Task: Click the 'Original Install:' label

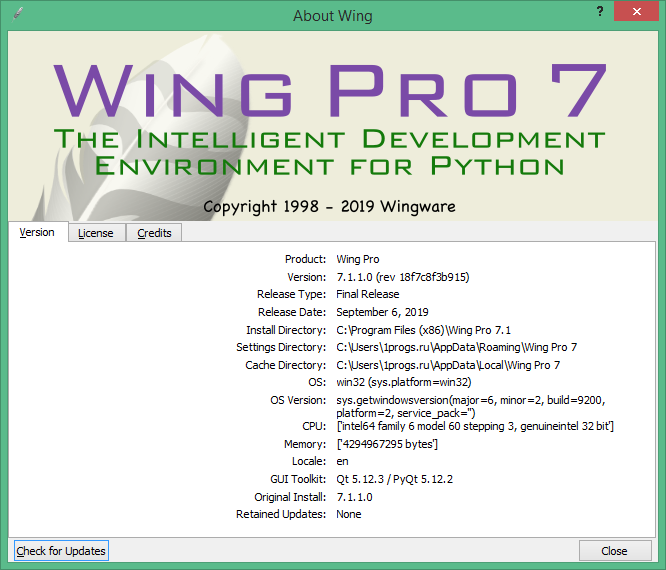Action: coord(290,497)
